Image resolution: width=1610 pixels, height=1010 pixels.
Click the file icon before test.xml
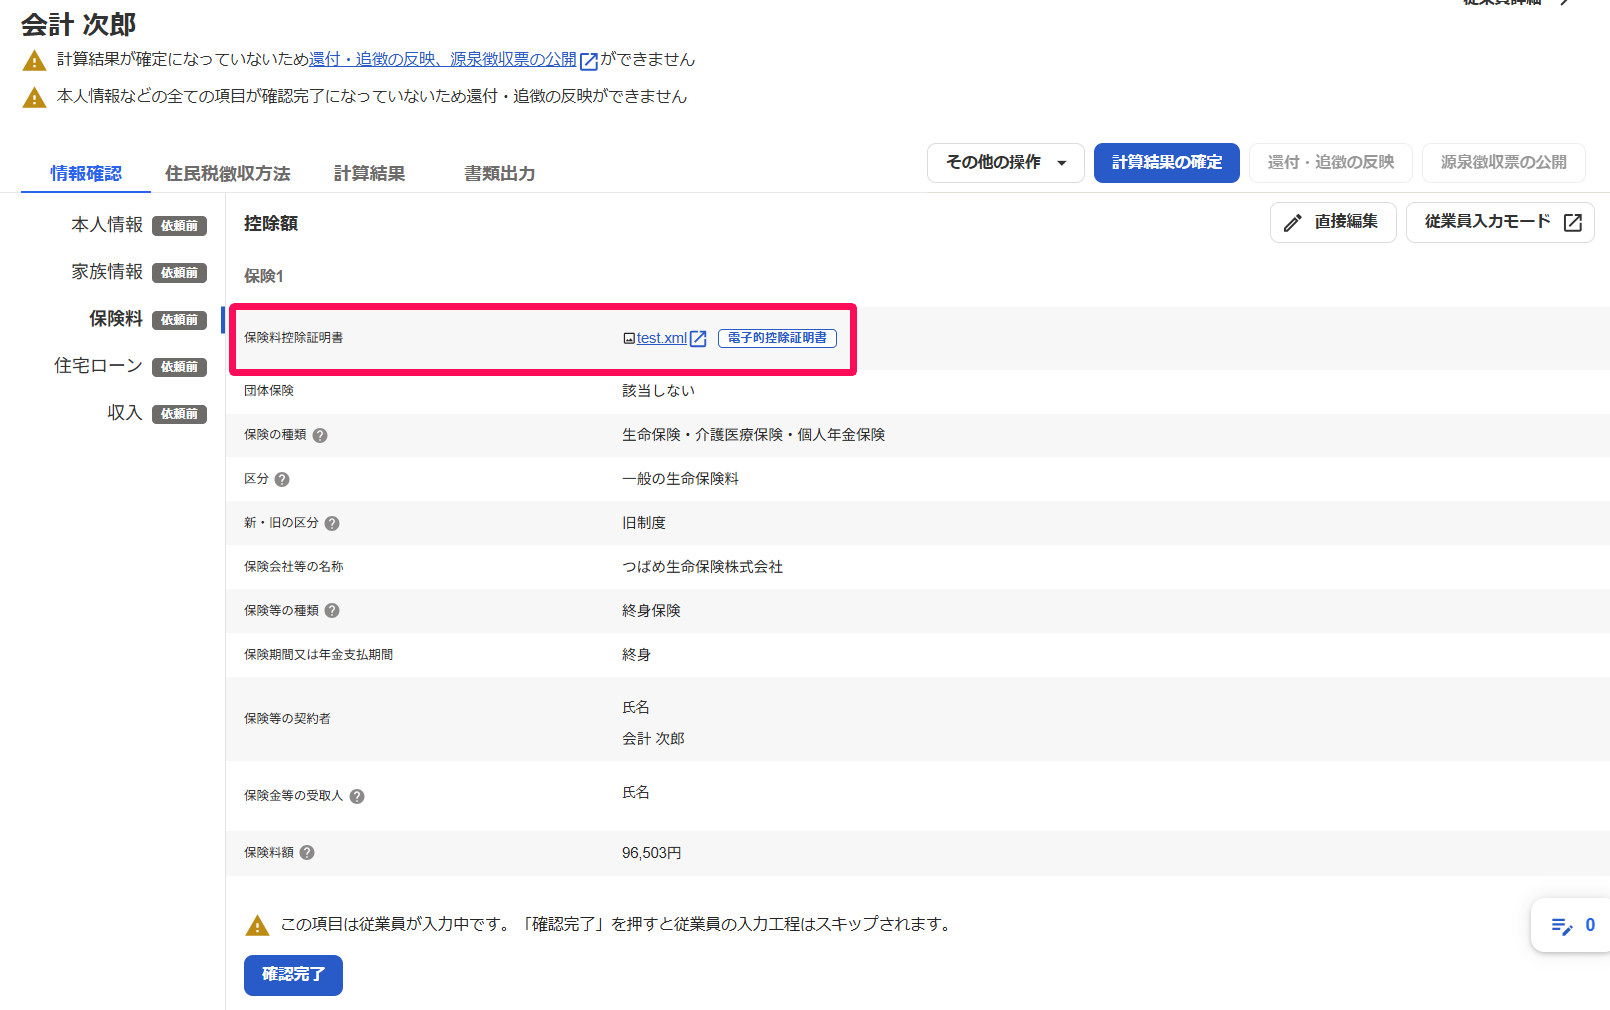[x=629, y=339]
